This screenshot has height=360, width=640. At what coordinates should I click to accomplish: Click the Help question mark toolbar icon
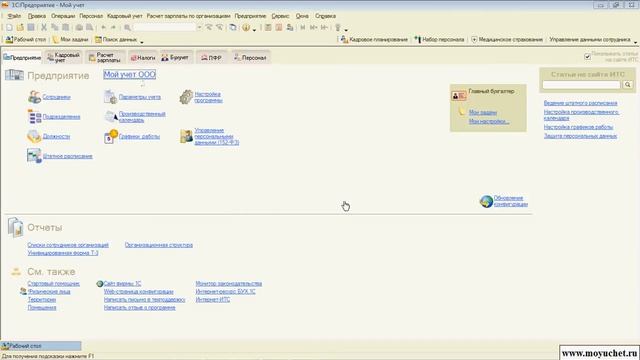pyautogui.click(x=246, y=27)
